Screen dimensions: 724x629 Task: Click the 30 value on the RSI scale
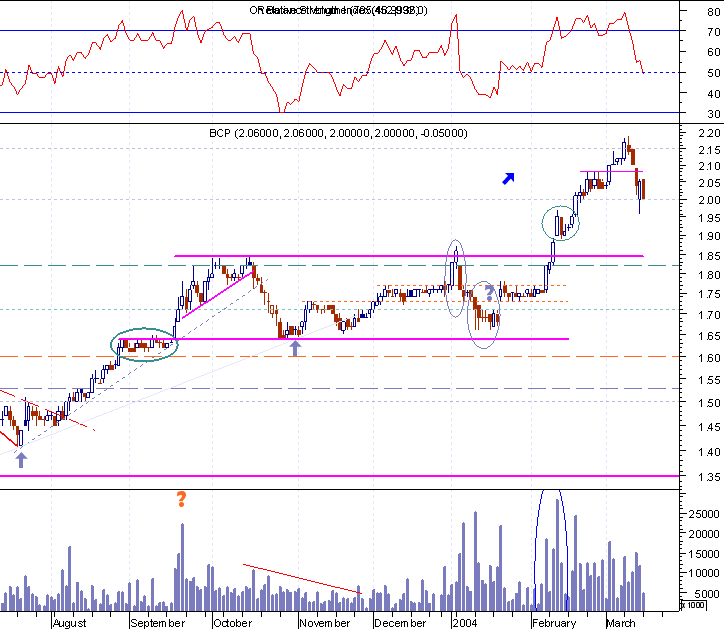[714, 114]
